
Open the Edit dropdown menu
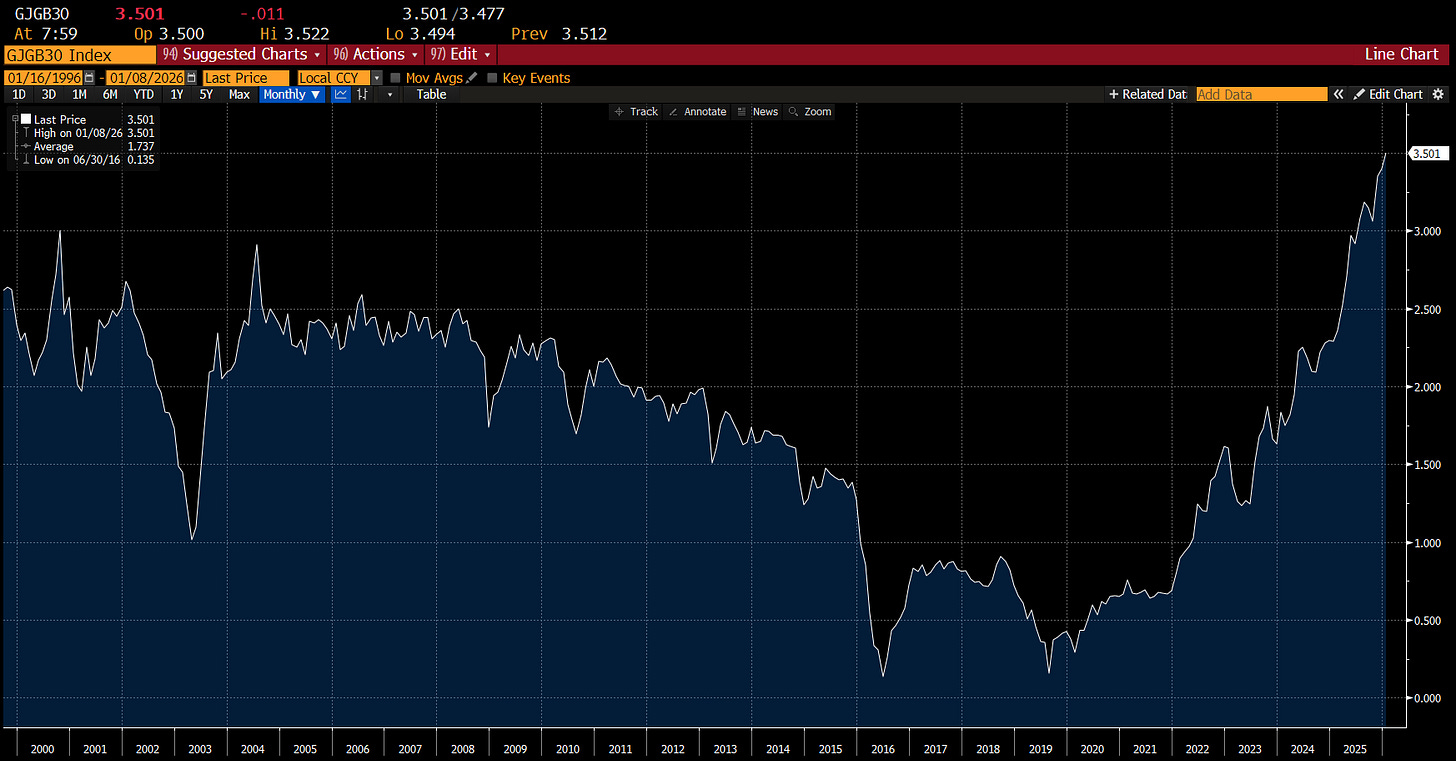point(461,54)
